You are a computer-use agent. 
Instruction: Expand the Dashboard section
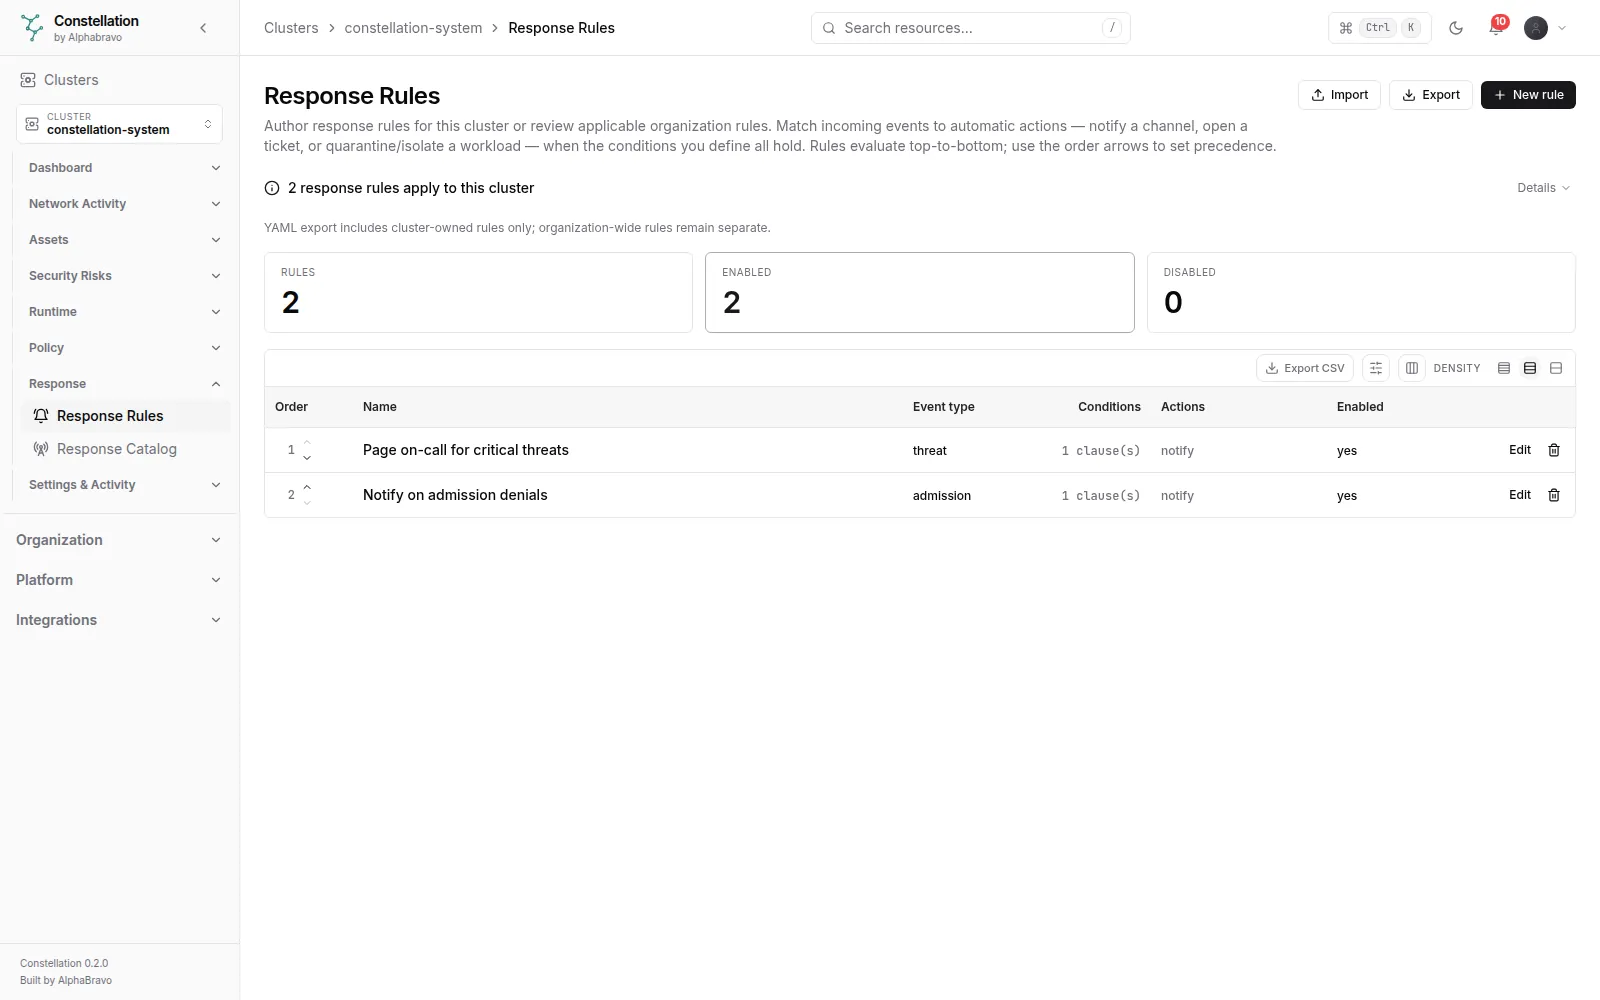click(124, 168)
